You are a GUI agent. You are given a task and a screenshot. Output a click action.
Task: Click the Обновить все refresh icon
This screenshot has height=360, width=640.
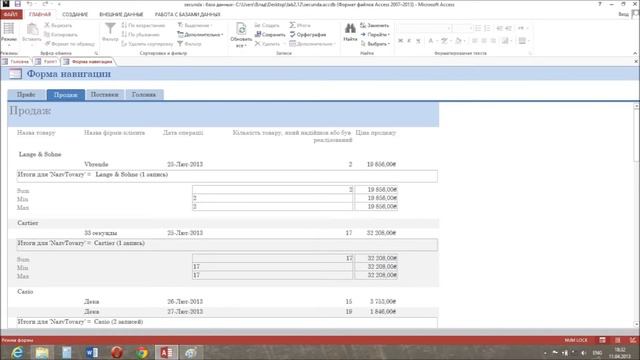pos(241,29)
